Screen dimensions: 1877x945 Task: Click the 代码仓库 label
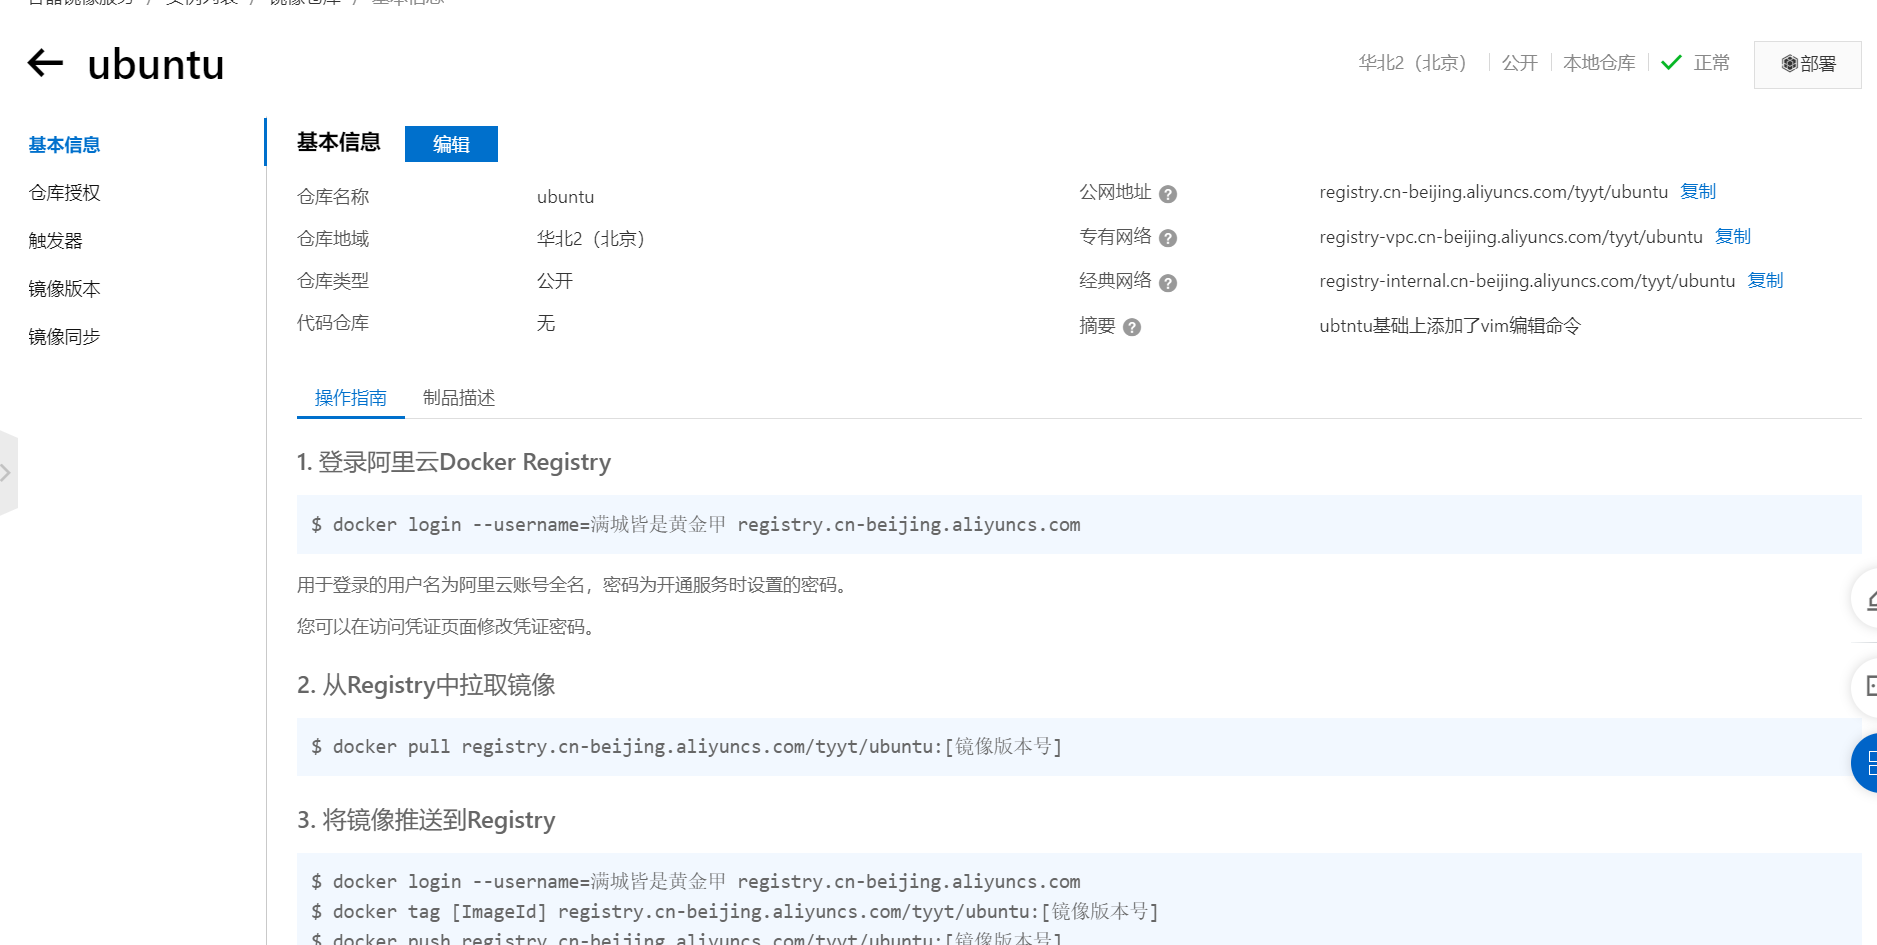333,323
